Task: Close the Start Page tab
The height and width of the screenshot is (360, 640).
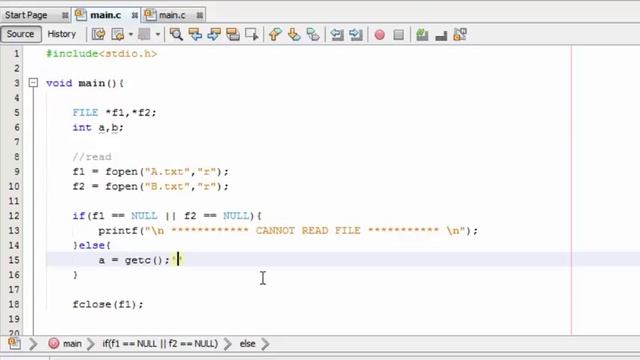Action: [65, 16]
